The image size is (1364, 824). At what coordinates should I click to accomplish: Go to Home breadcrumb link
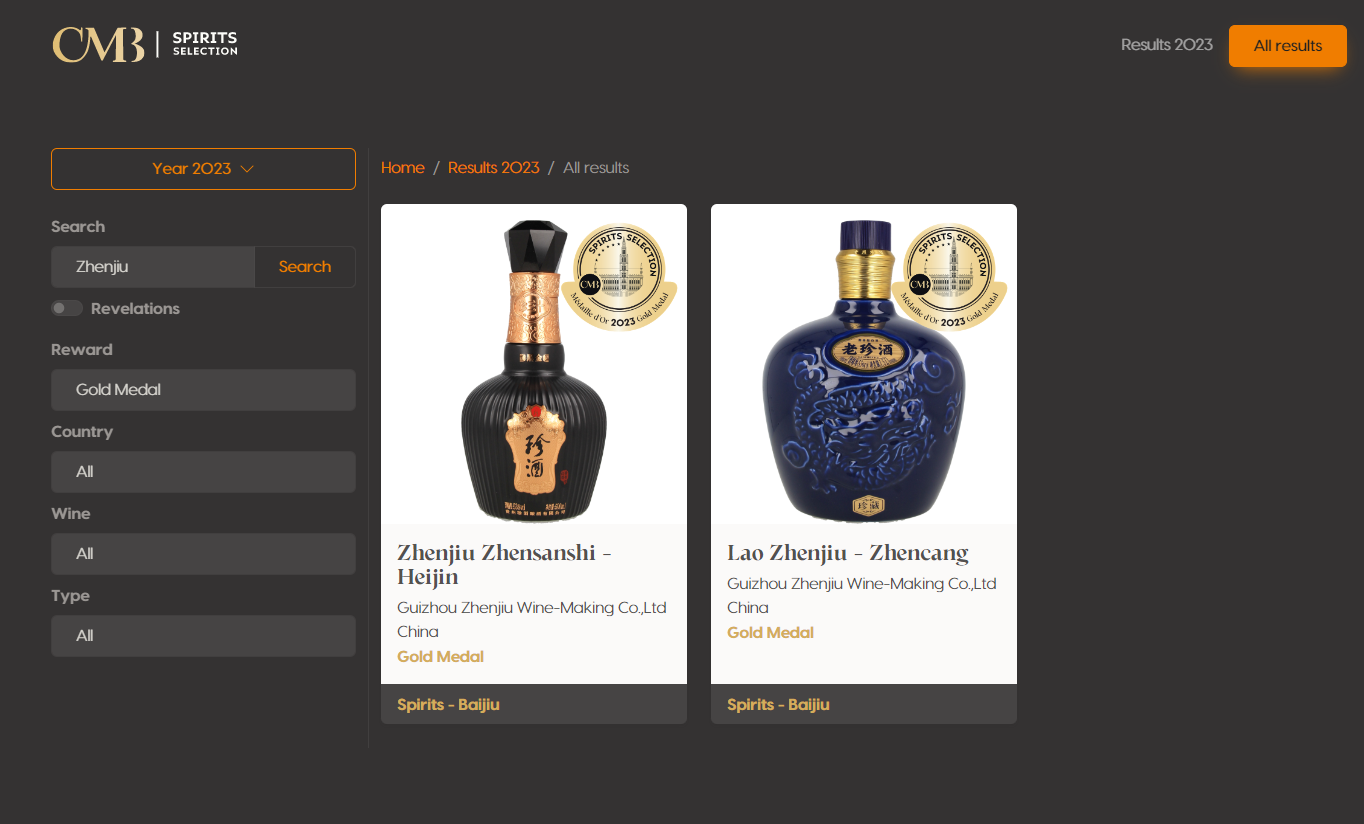[403, 168]
